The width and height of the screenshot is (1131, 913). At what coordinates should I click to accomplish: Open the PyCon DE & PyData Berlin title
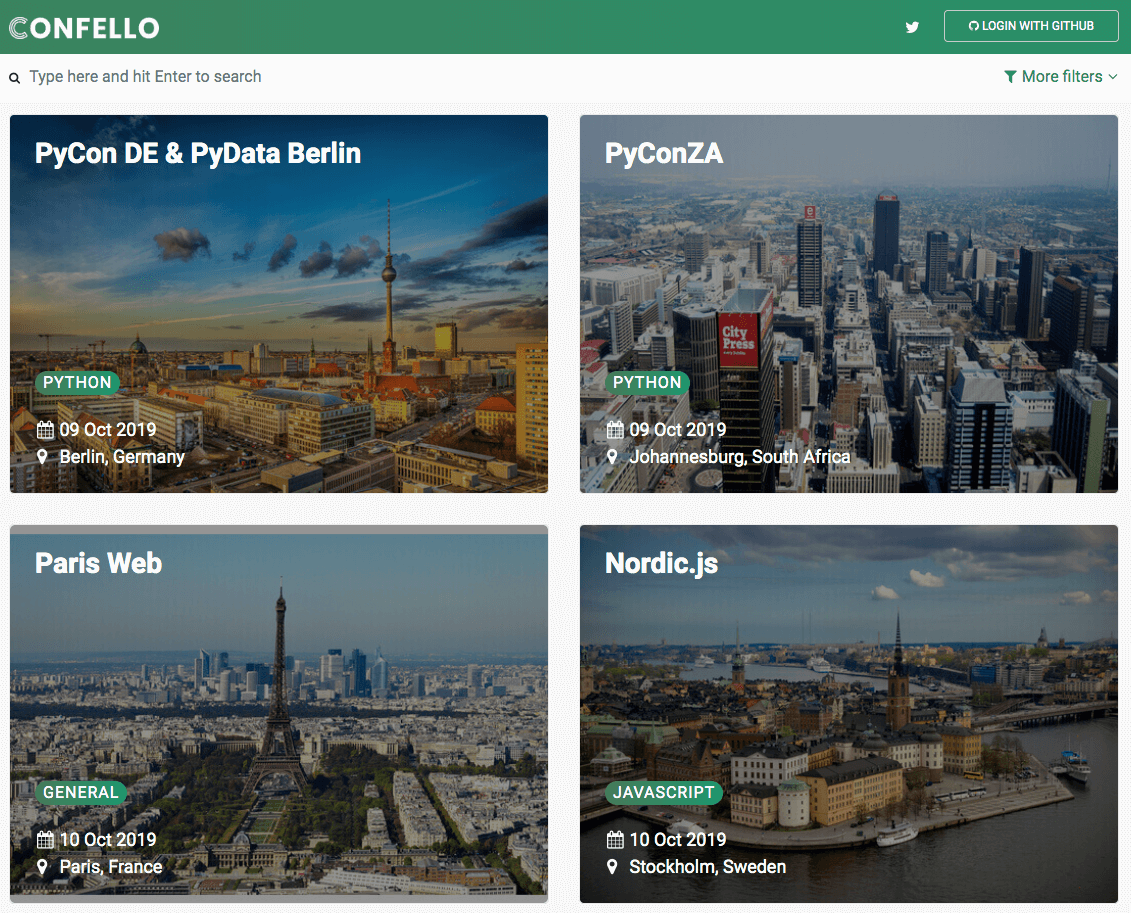tap(198, 153)
